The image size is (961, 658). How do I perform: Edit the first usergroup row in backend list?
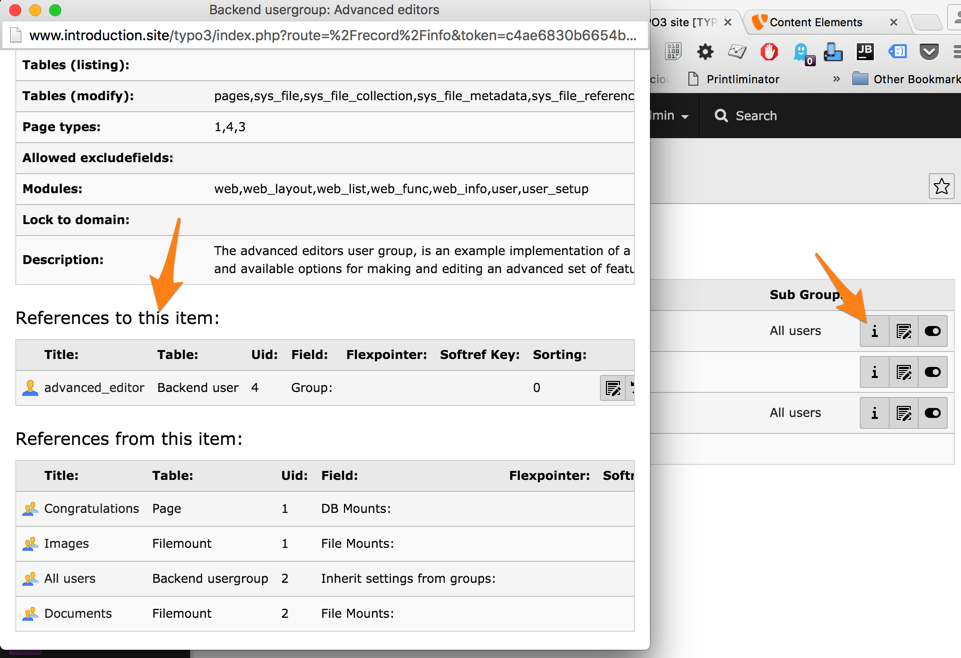tap(903, 331)
